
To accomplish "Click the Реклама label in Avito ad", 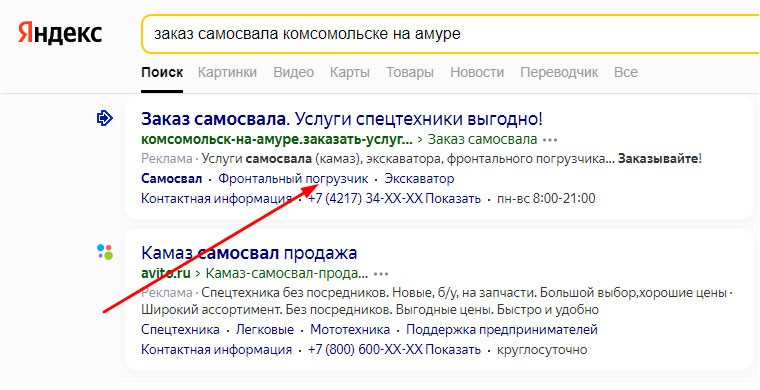I will click(x=167, y=293).
